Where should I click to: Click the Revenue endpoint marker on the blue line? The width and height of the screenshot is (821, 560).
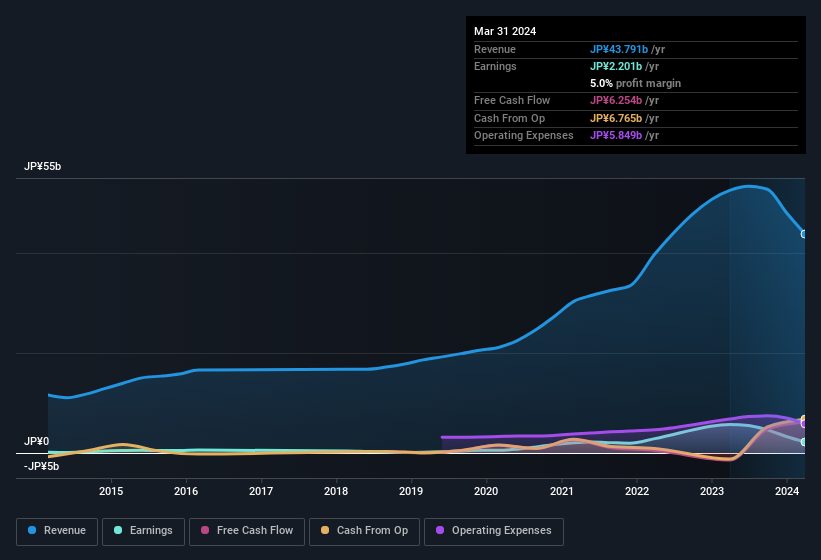pyautogui.click(x=804, y=234)
